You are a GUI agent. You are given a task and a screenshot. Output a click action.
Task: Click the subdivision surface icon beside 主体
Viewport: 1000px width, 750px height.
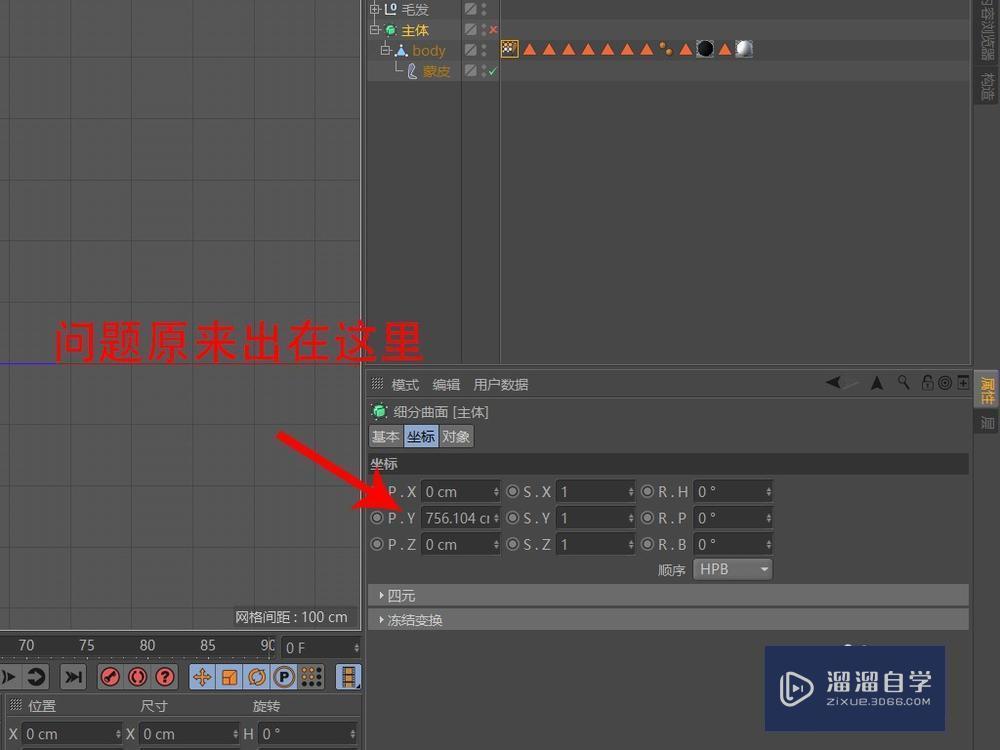click(x=389, y=30)
